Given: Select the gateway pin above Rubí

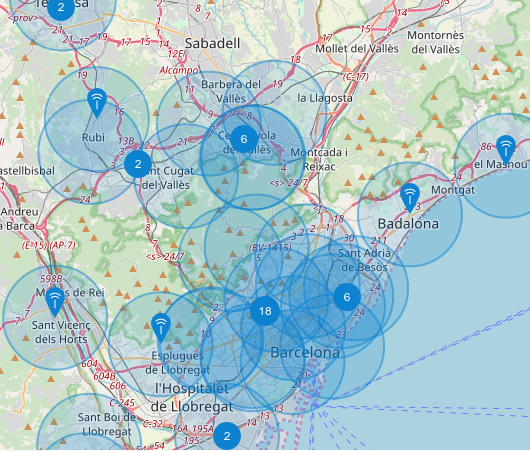Looking at the screenshot, I should pos(97,103).
